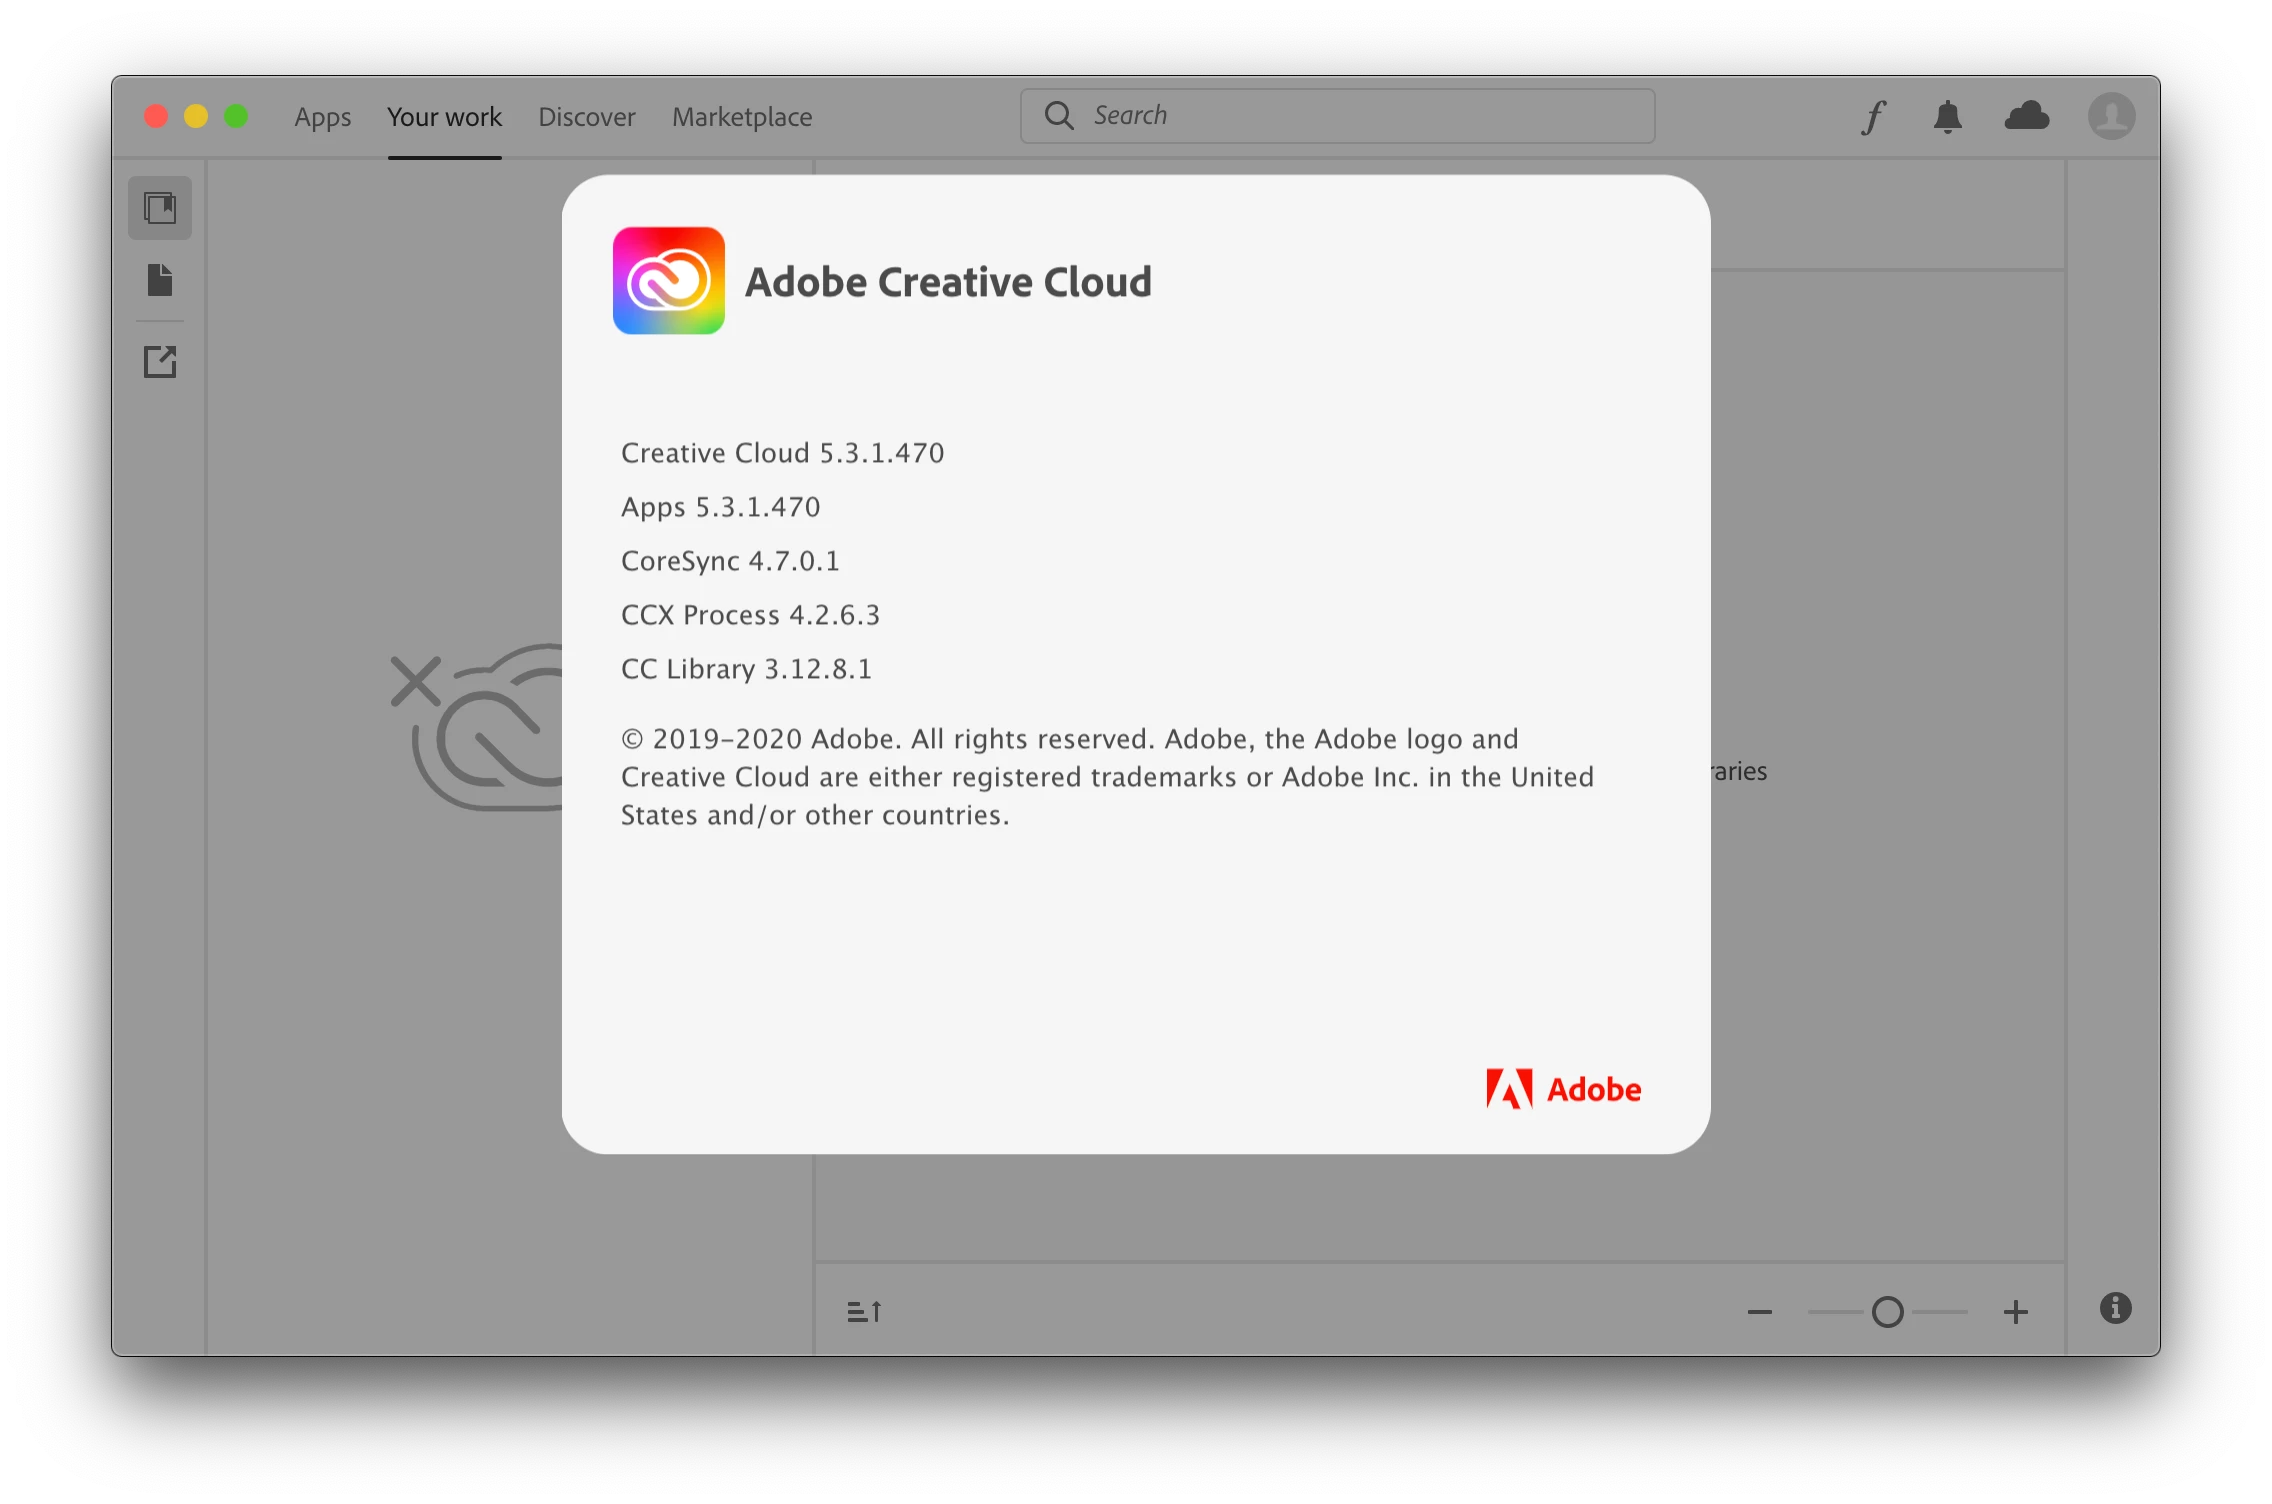The height and width of the screenshot is (1504, 2272).
Task: Click the thumbnail size slider handle
Action: coord(1887,1312)
